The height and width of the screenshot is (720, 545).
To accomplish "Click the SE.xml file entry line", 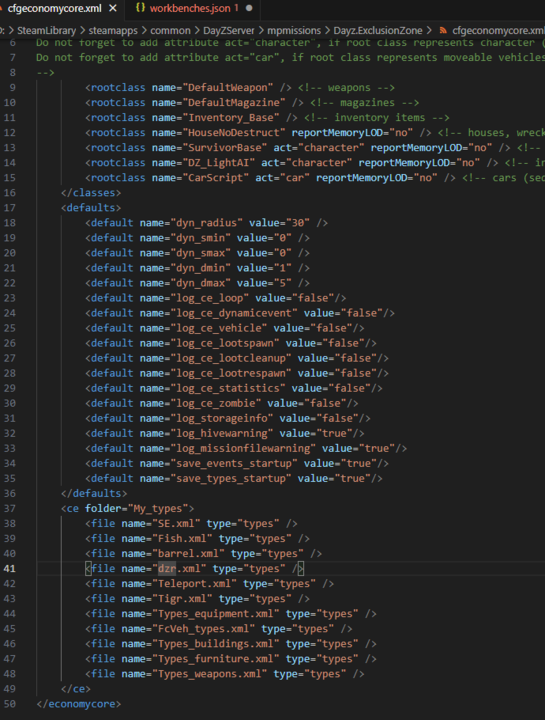I will 191,523.
